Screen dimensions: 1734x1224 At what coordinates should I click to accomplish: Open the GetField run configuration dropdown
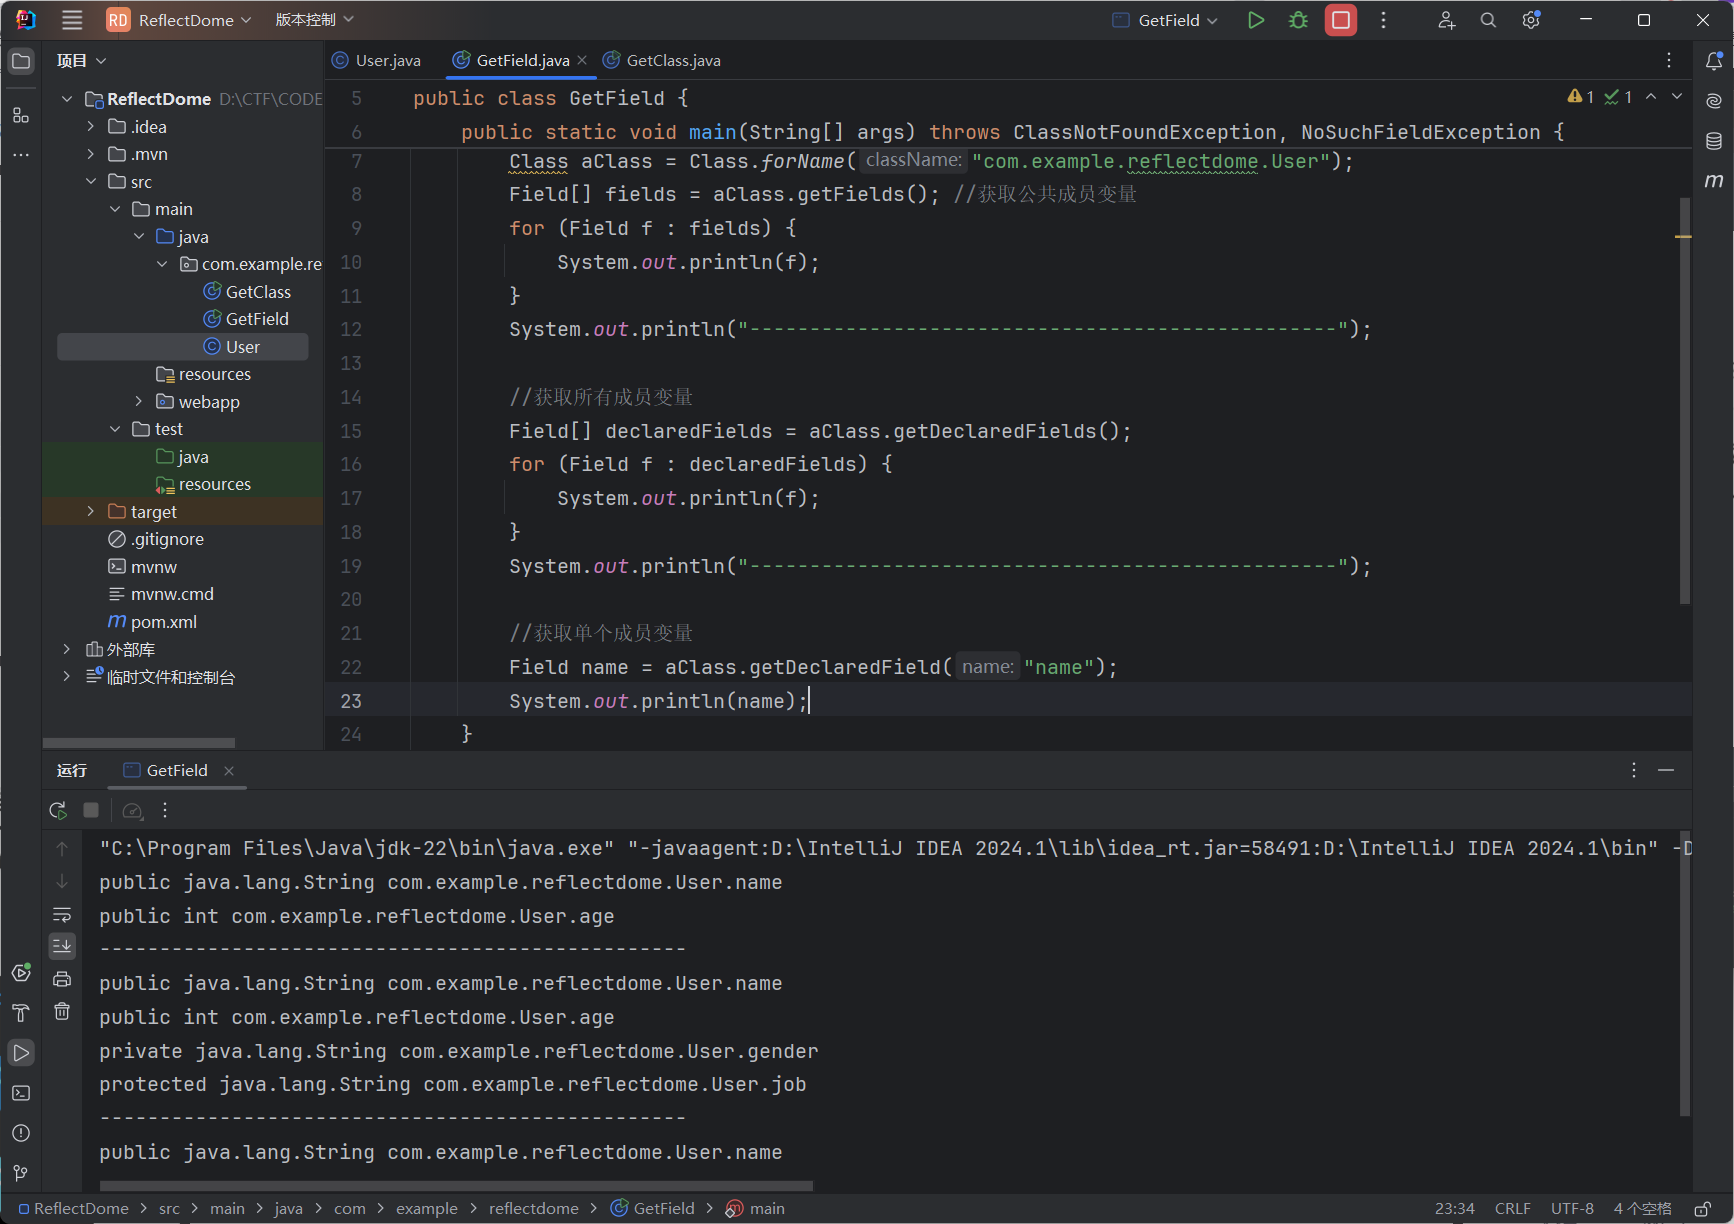[1167, 20]
